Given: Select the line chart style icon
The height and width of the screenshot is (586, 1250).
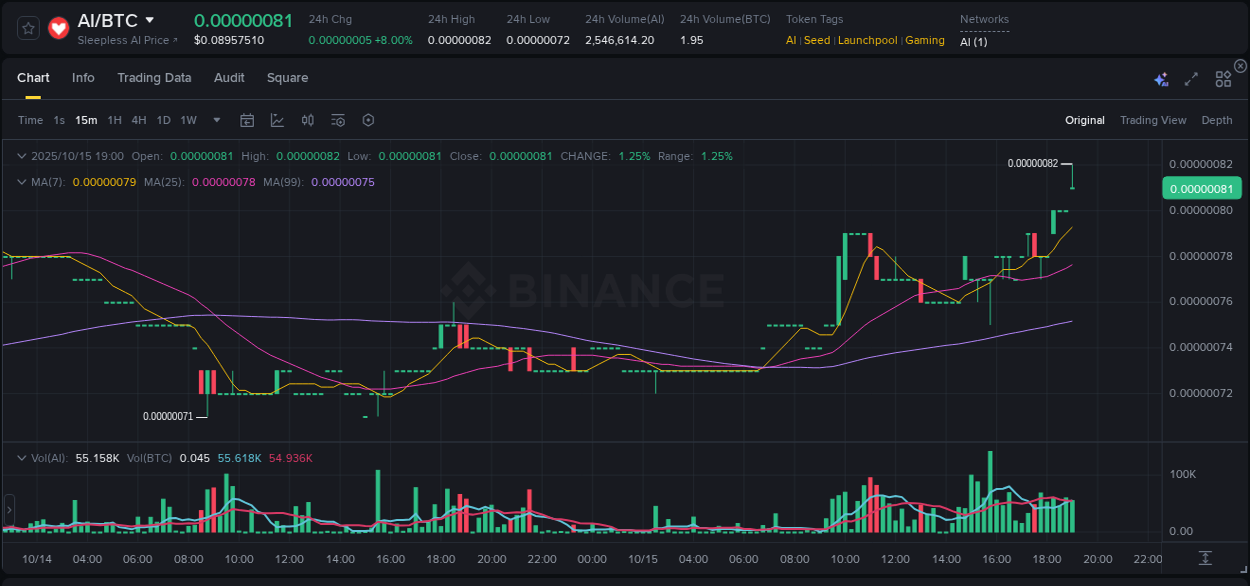Looking at the screenshot, I should [x=277, y=120].
